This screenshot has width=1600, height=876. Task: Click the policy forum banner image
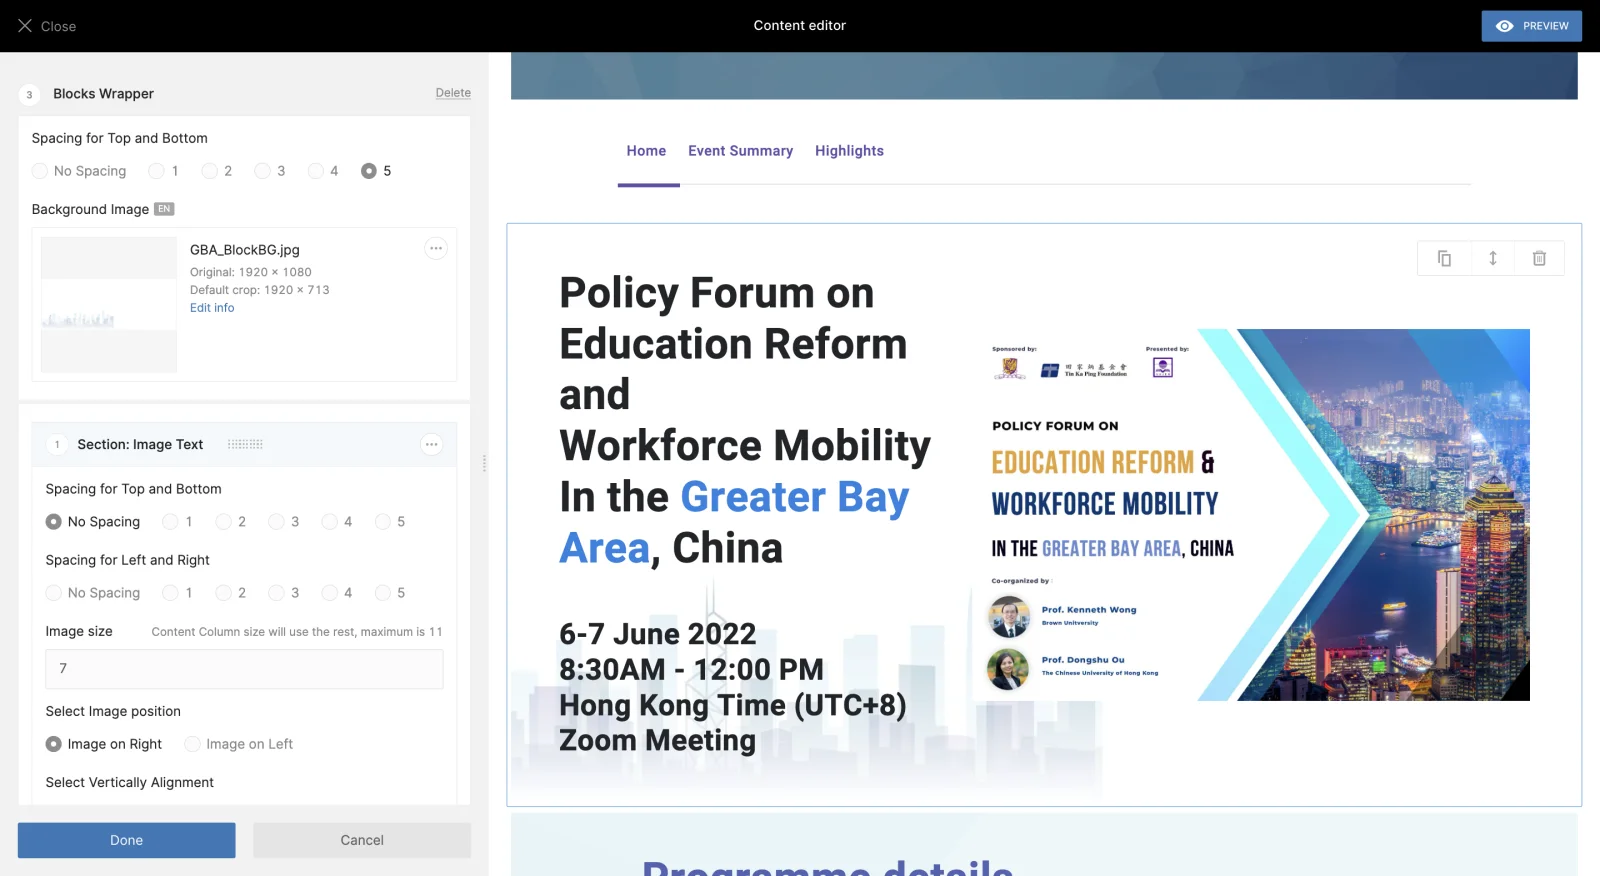[x=1250, y=515]
